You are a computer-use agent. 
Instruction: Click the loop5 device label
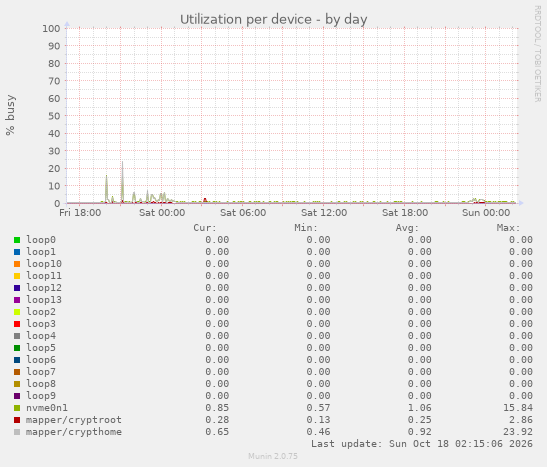click(x=41, y=348)
